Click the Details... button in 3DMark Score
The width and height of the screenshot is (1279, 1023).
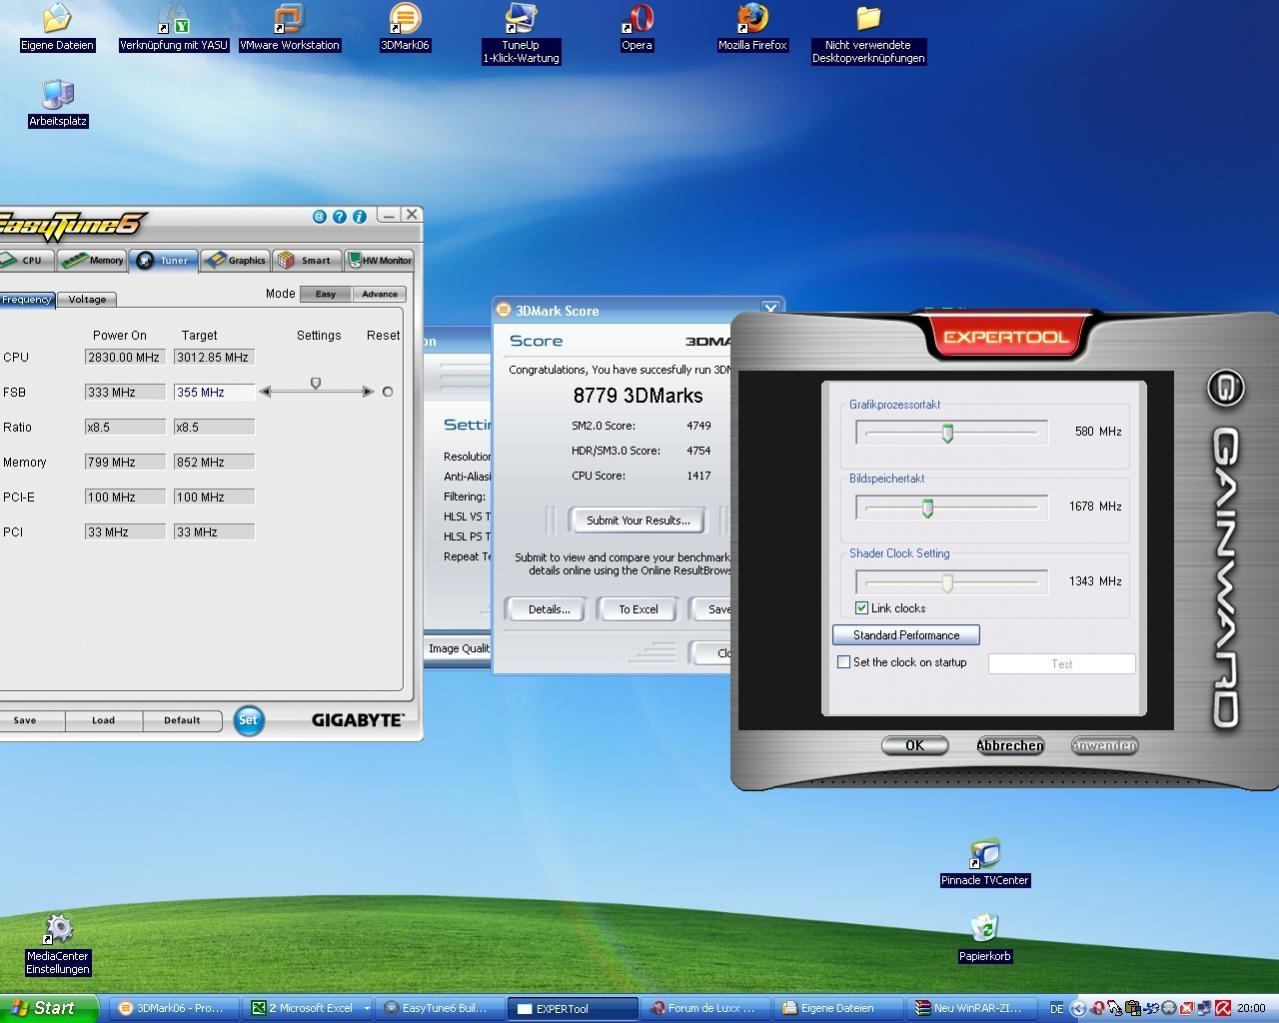coord(549,609)
